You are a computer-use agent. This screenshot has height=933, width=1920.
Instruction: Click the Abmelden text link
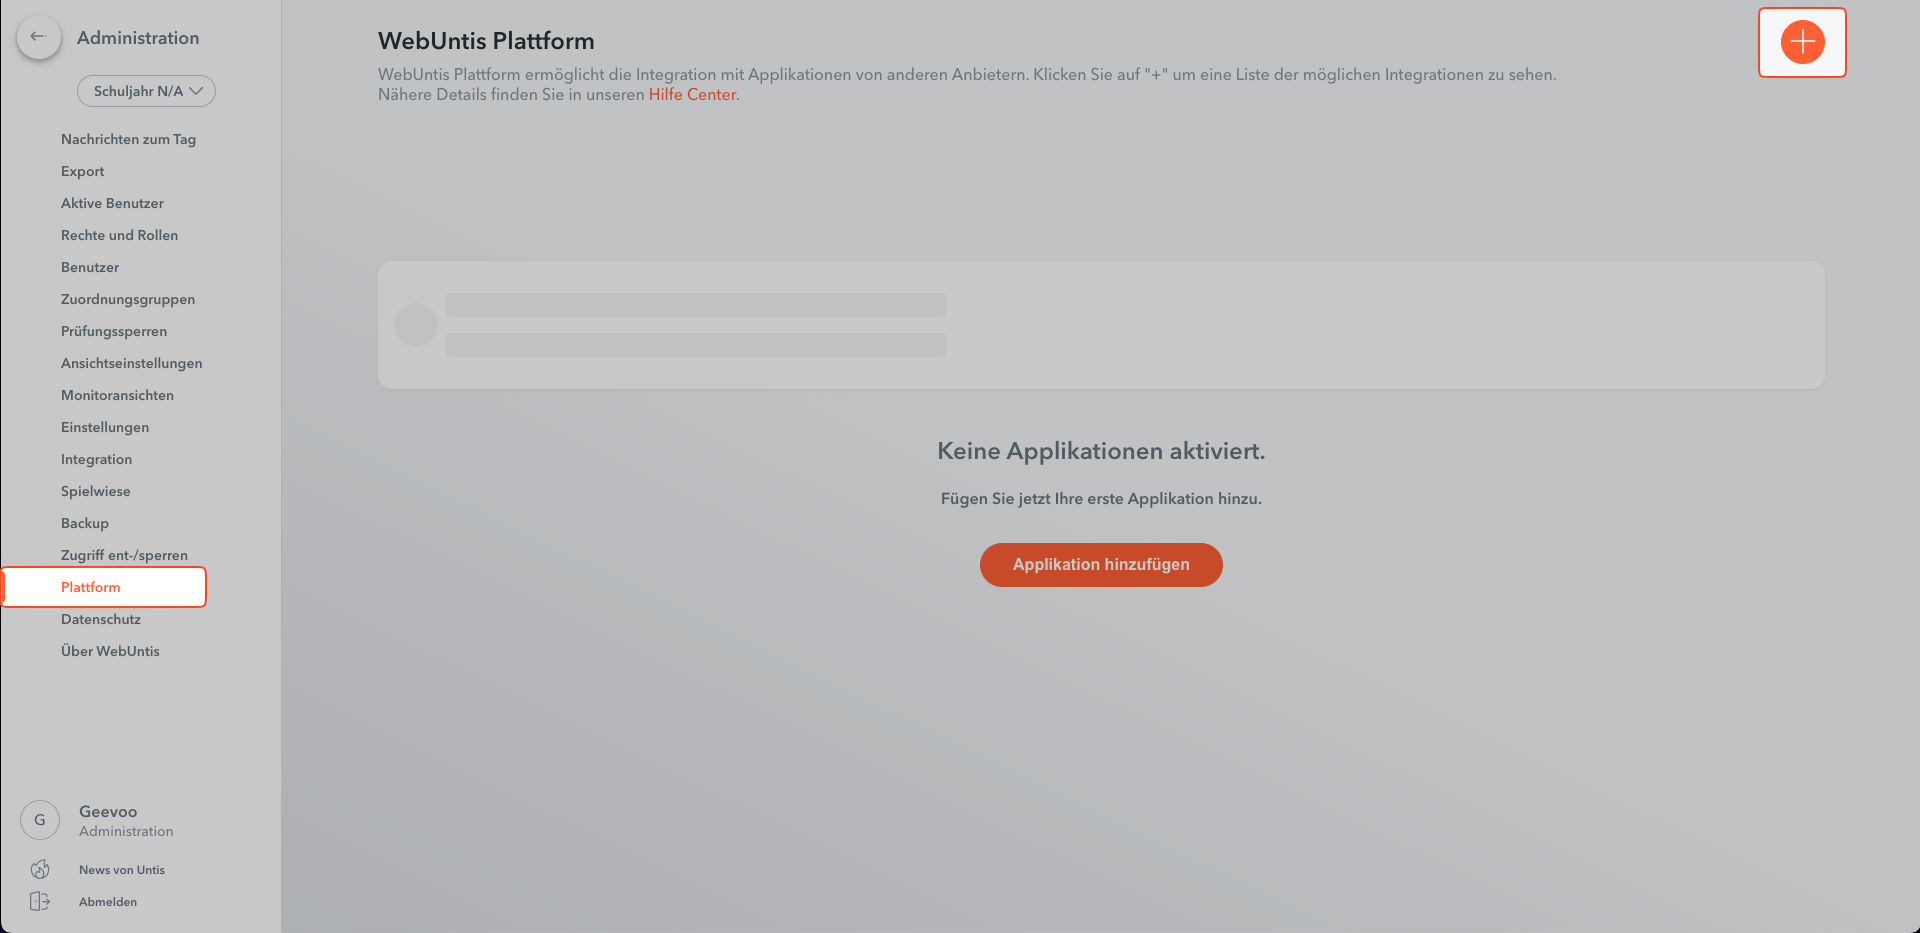(x=108, y=902)
